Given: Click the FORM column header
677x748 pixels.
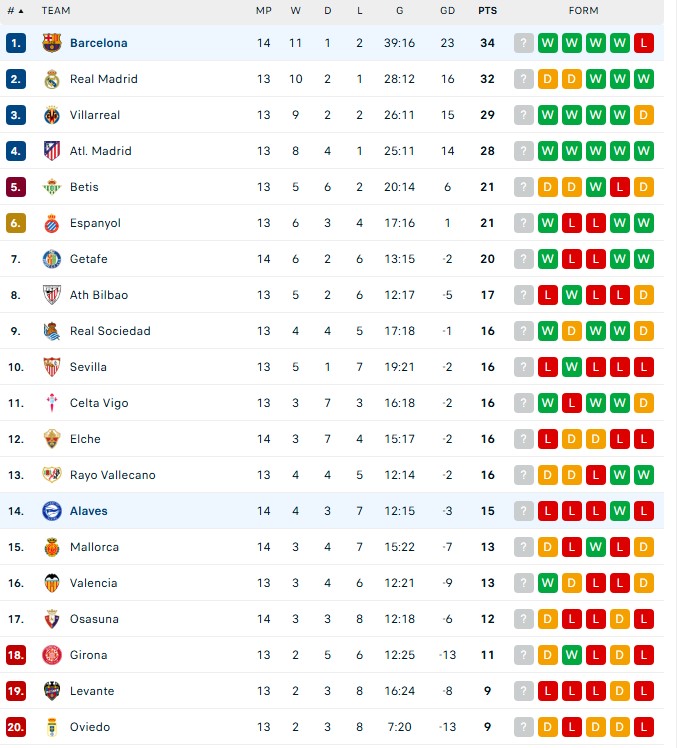Looking at the screenshot, I should [583, 10].
